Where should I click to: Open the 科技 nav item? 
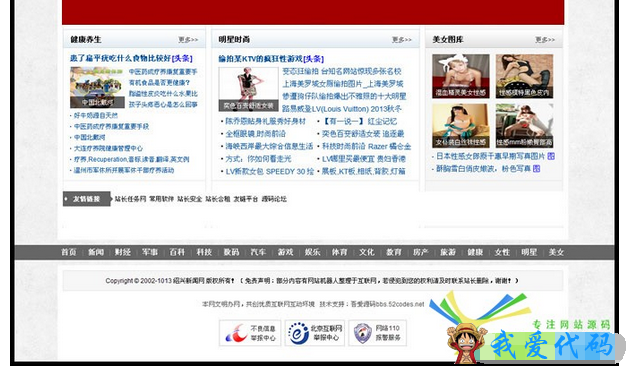click(x=204, y=252)
